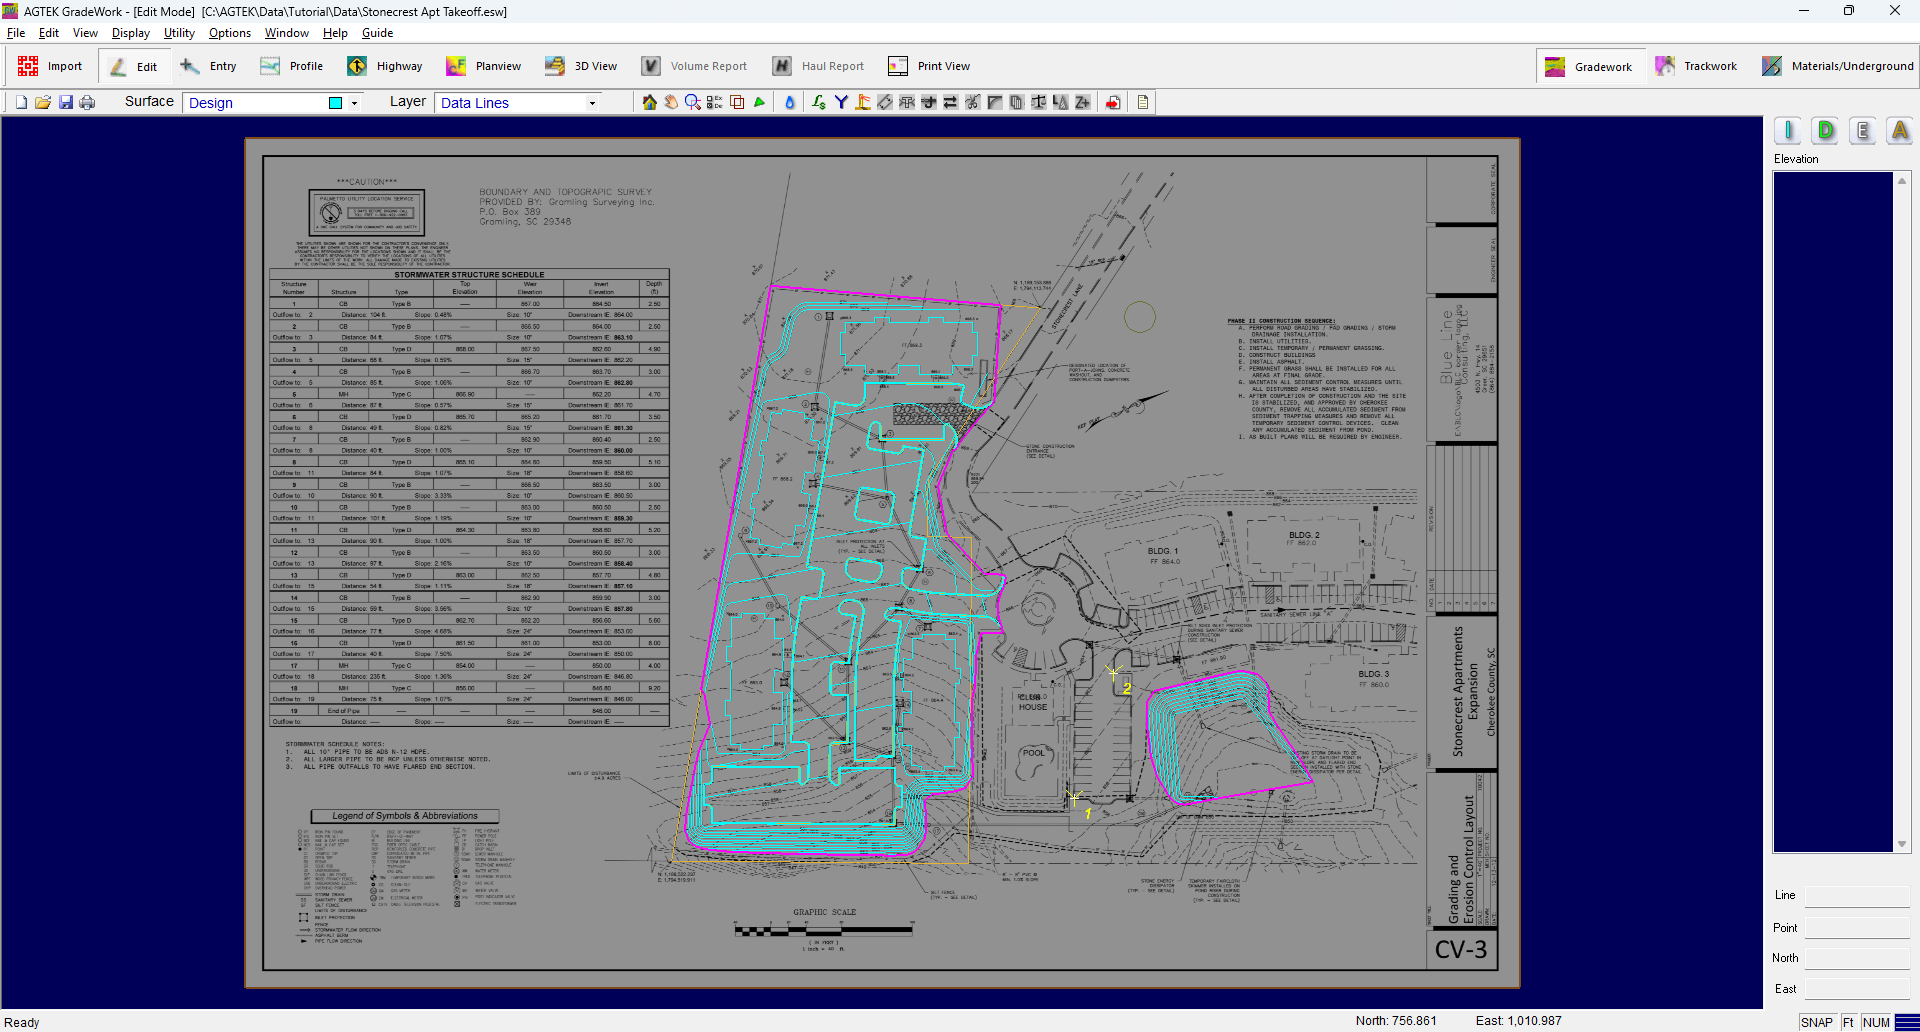The width and height of the screenshot is (1920, 1032).
Task: Open the Utility menu
Action: coord(178,32)
